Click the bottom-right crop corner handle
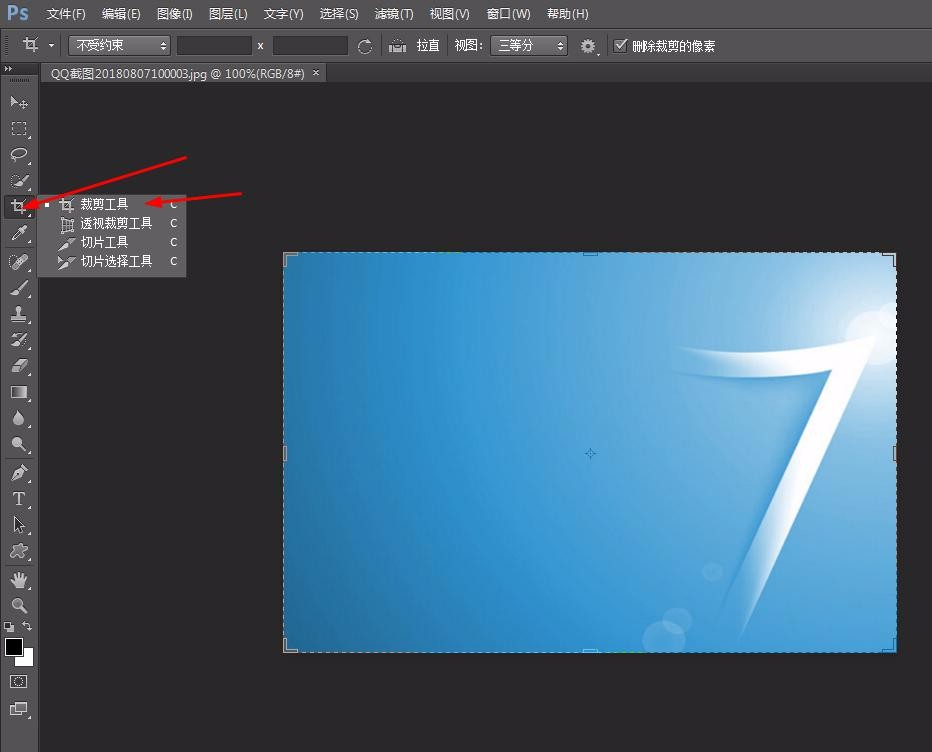The image size is (932, 752). [x=890, y=646]
